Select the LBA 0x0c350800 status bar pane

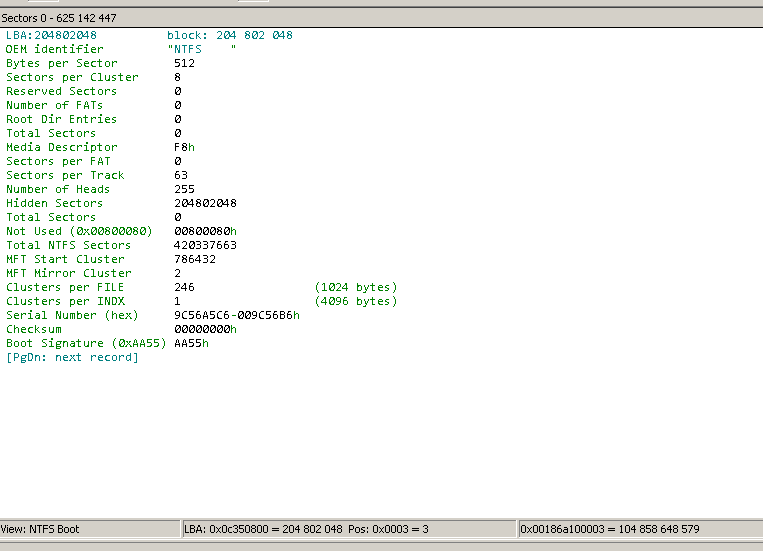pyautogui.click(x=349, y=529)
